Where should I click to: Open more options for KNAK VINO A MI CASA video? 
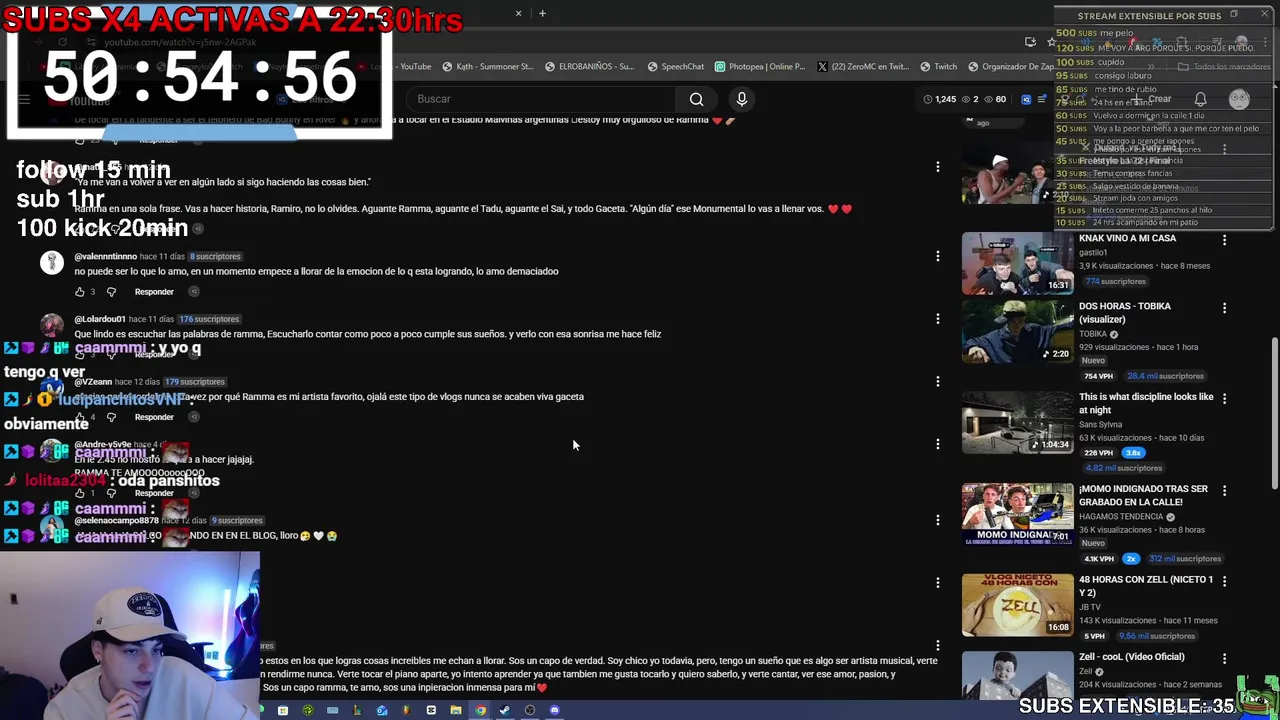(1224, 240)
